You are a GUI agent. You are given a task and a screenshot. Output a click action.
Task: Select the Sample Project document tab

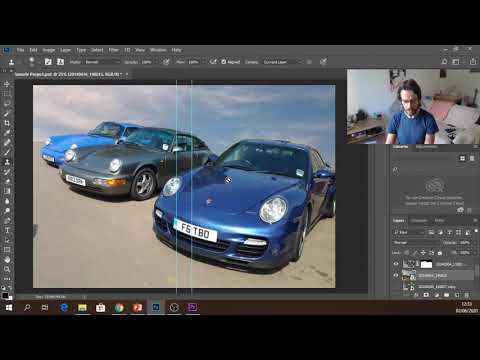69,74
